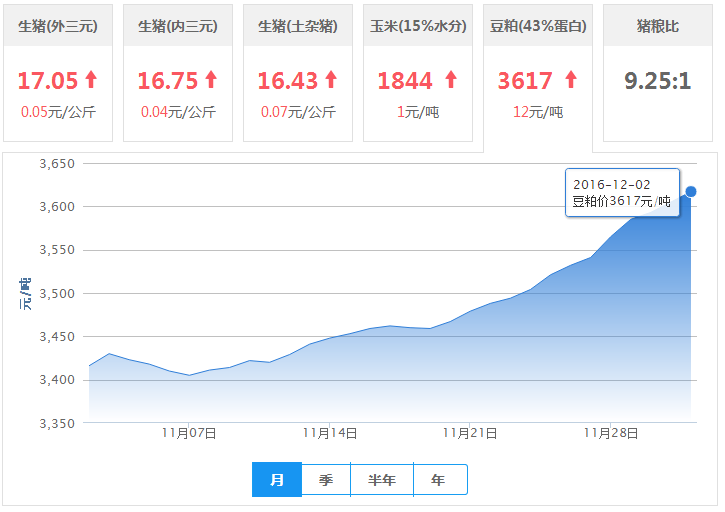The height and width of the screenshot is (512, 725).
Task: Click the 16.75 price value
Action: [168, 80]
